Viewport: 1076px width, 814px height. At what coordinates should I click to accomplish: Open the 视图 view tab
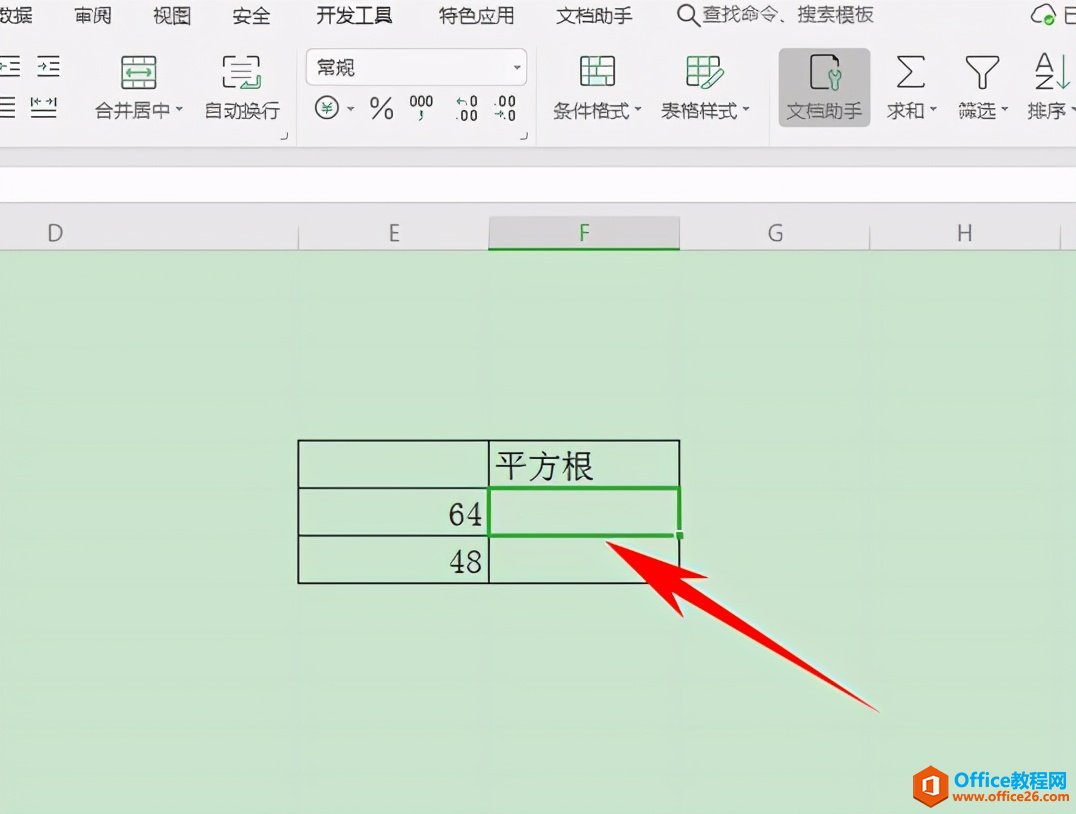tap(172, 15)
